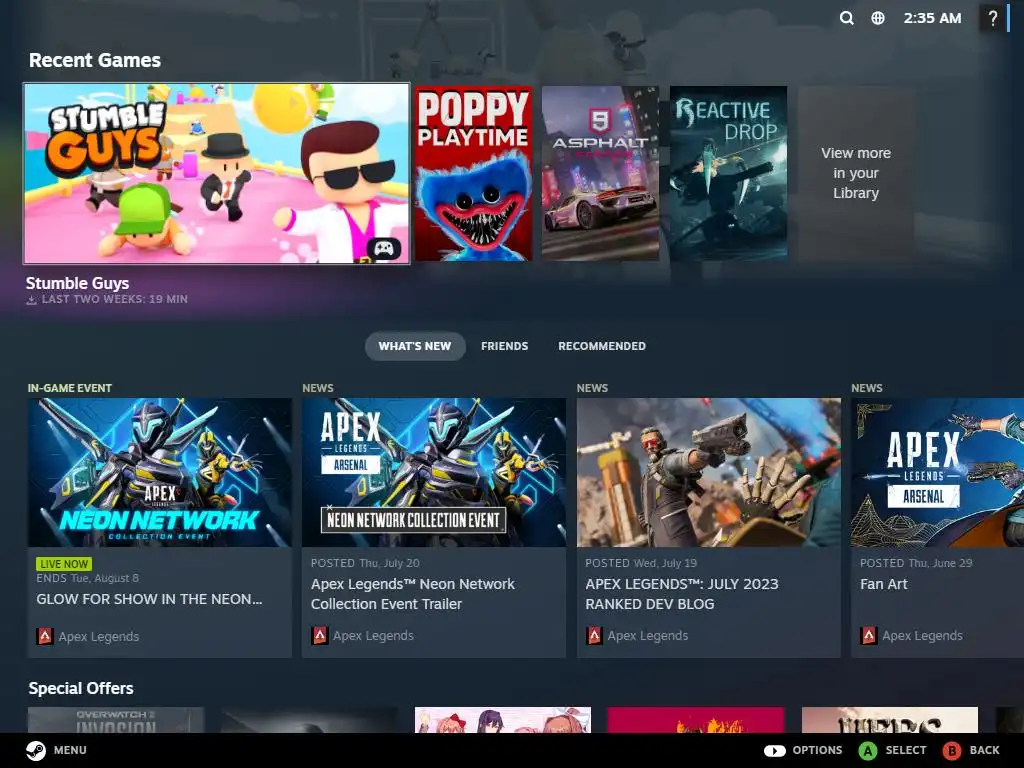Click the Special Offers heading
Image resolution: width=1024 pixels, height=768 pixels.
point(81,688)
